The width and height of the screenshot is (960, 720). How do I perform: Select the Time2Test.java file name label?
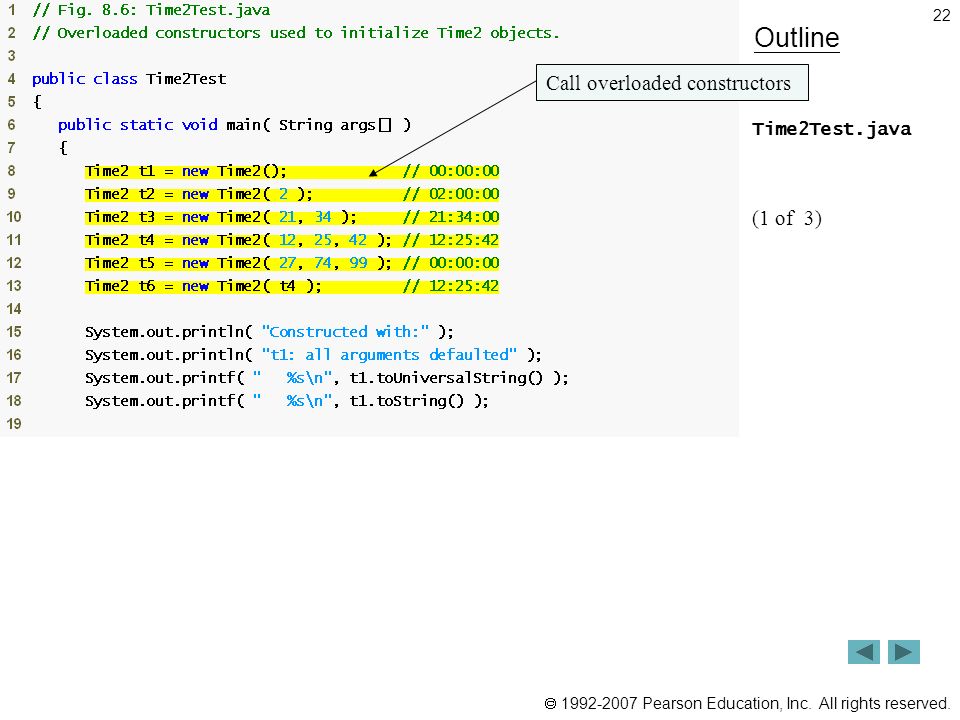[831, 129]
